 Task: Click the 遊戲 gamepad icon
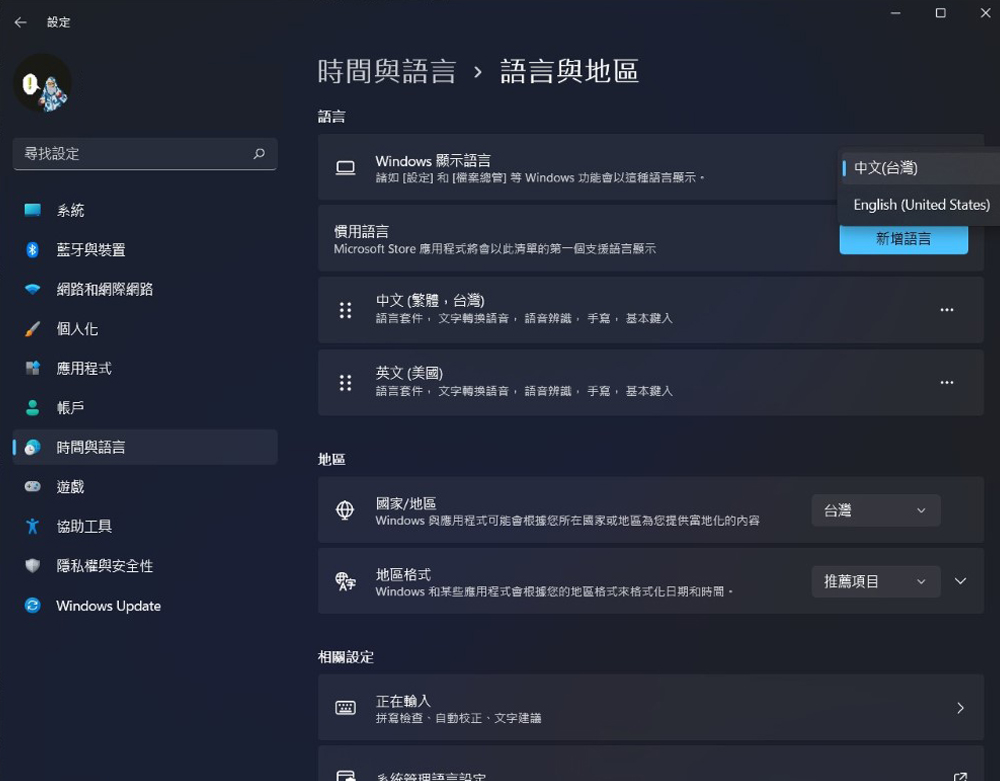click(33, 487)
